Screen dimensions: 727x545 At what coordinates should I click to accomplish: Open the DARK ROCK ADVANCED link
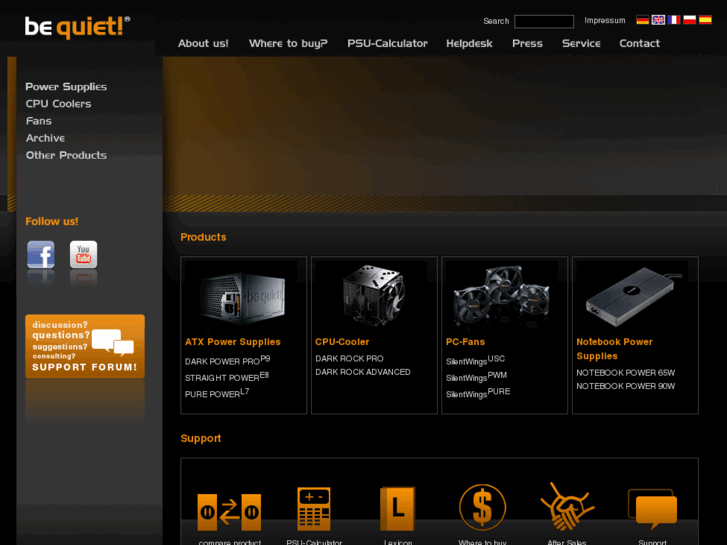pos(363,372)
